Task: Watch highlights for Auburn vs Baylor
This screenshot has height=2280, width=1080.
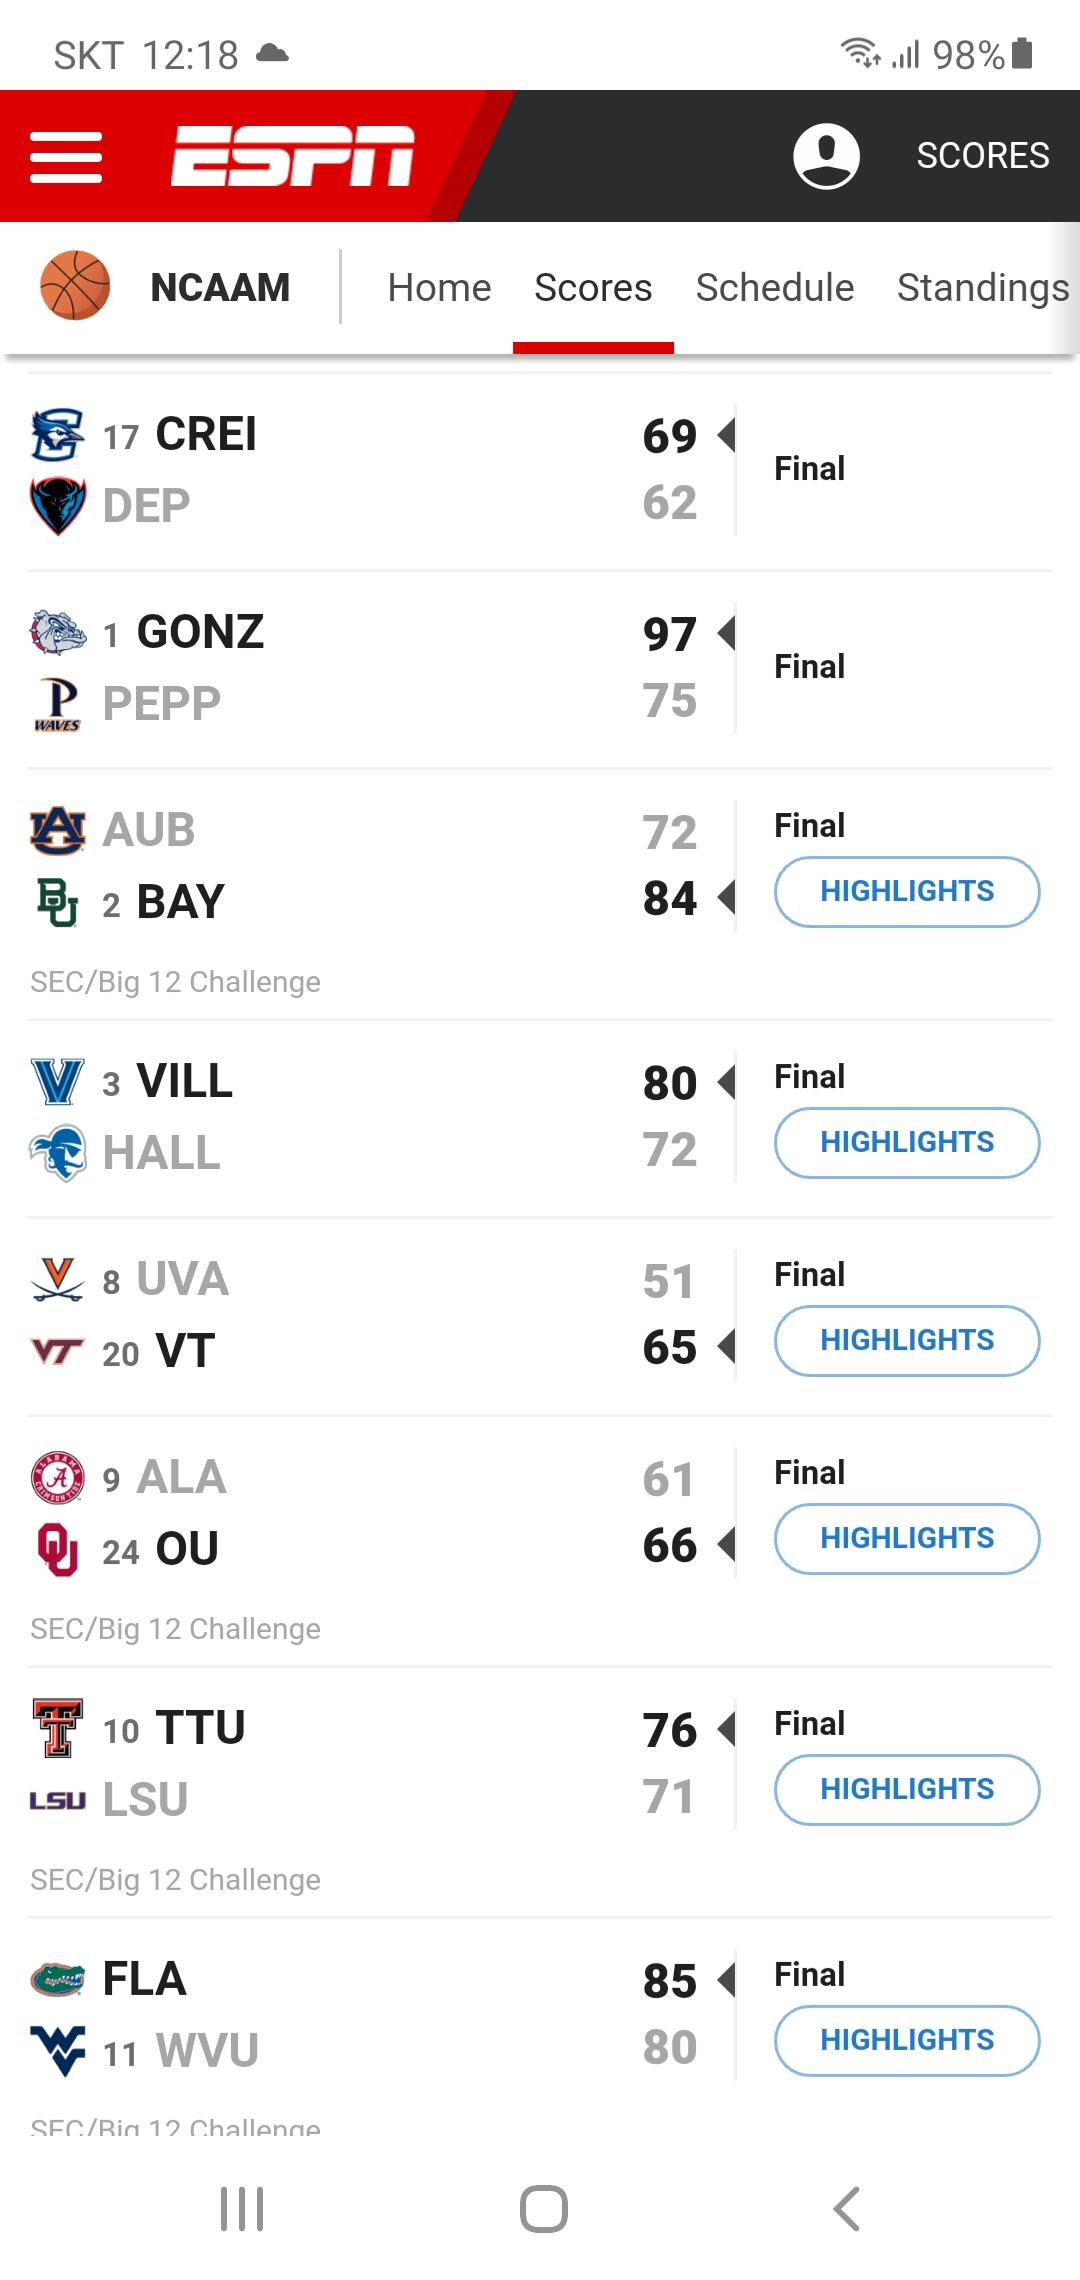Action: [907, 891]
